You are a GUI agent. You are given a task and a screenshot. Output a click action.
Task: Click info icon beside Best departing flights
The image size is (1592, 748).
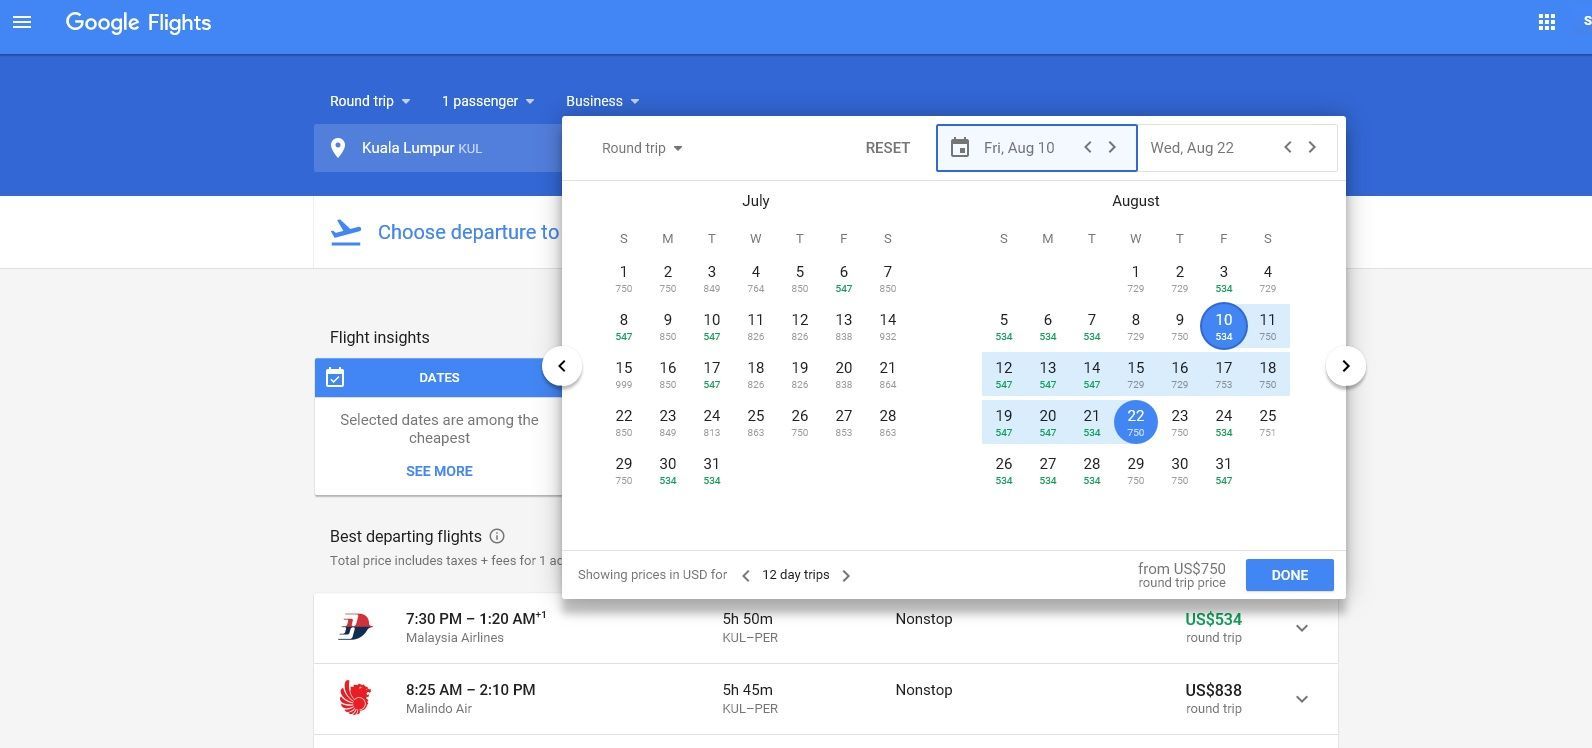click(x=497, y=537)
